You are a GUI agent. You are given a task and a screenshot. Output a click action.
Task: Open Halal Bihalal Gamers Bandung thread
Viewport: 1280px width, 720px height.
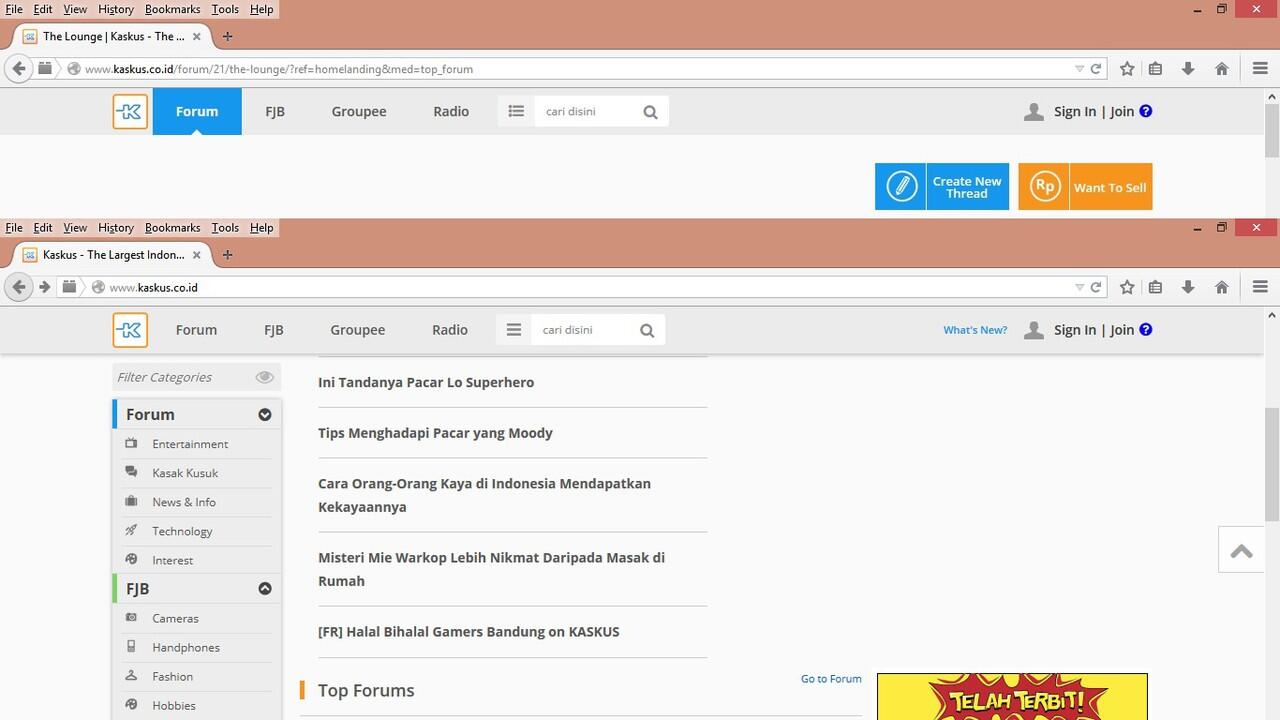[469, 632]
